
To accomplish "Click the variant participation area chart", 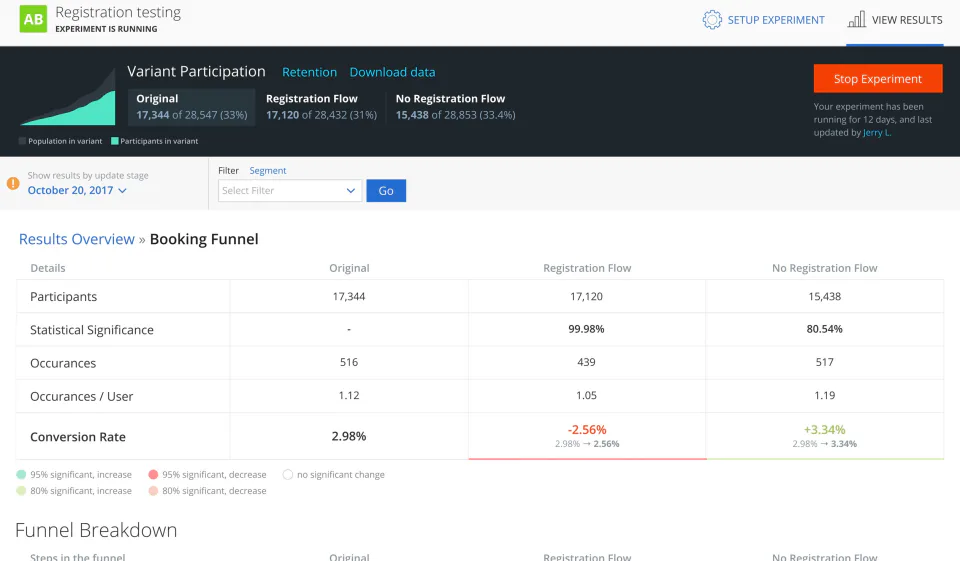I will (x=67, y=97).
